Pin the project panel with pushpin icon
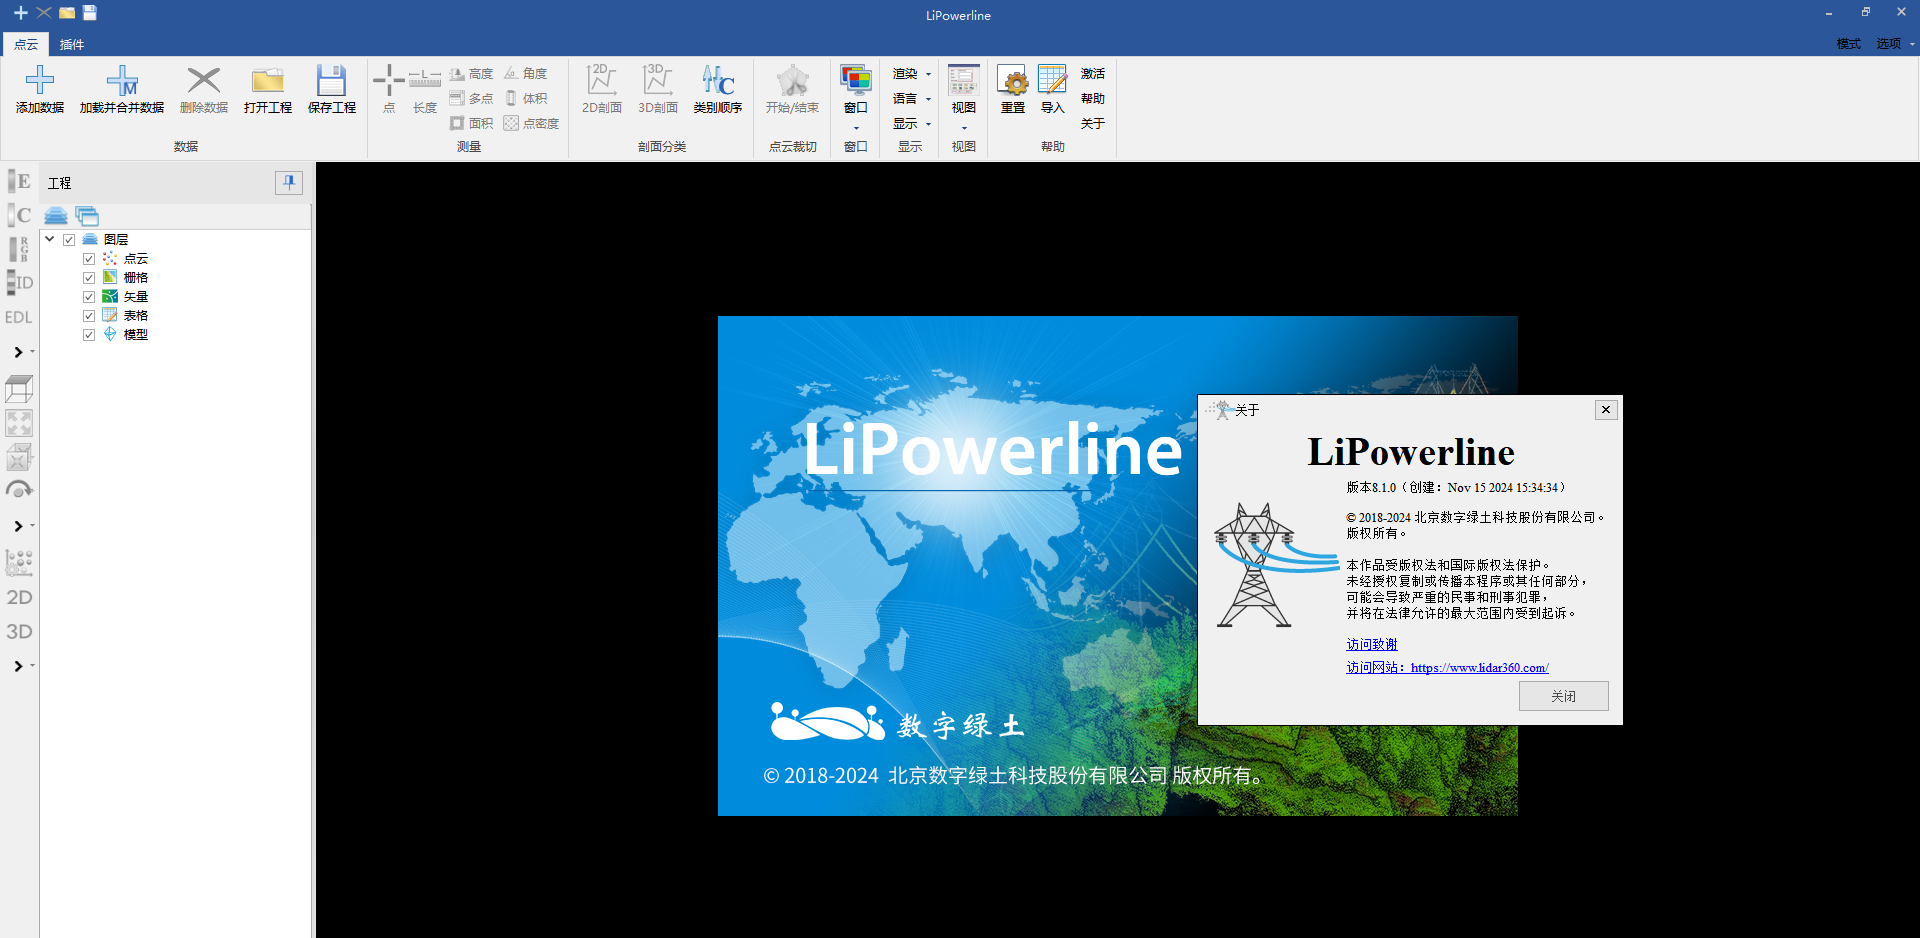Viewport: 1920px width, 938px height. coord(289,182)
